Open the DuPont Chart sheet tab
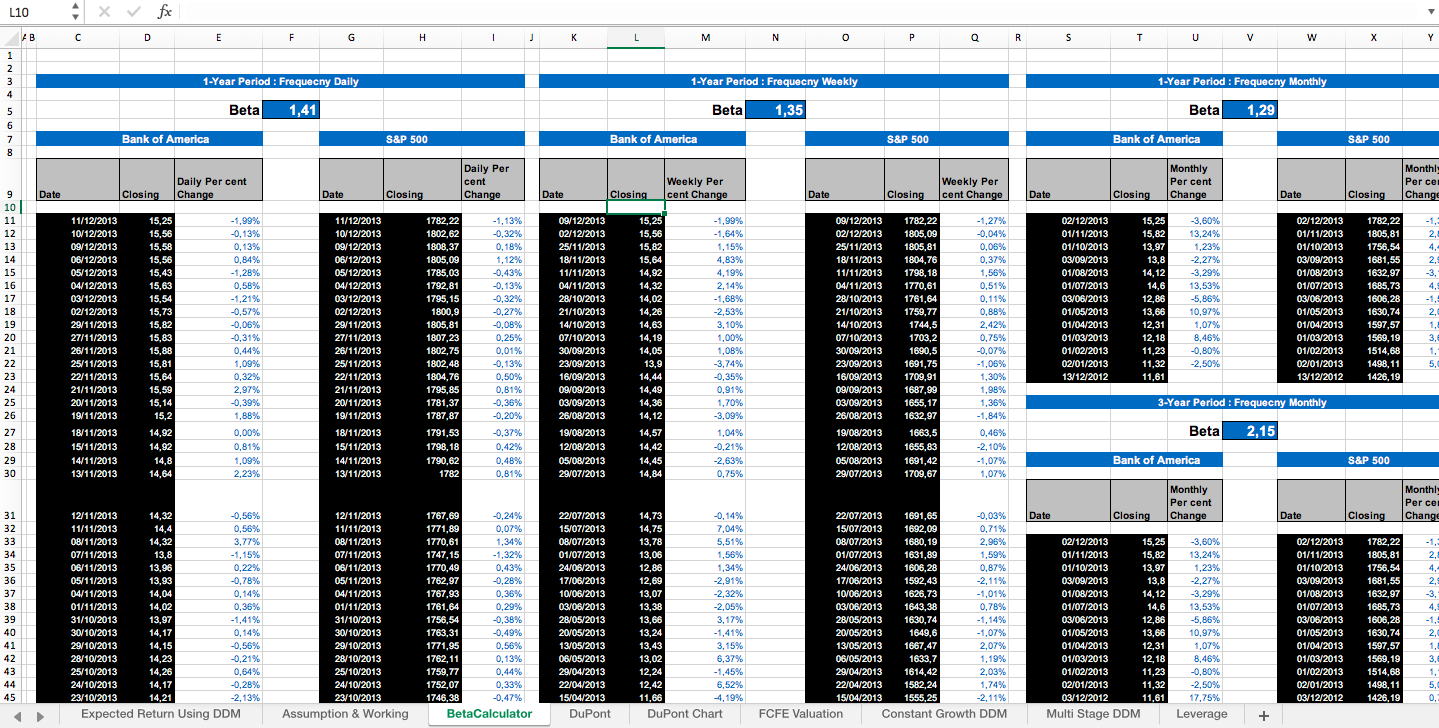This screenshot has height=728, width=1439. 684,715
